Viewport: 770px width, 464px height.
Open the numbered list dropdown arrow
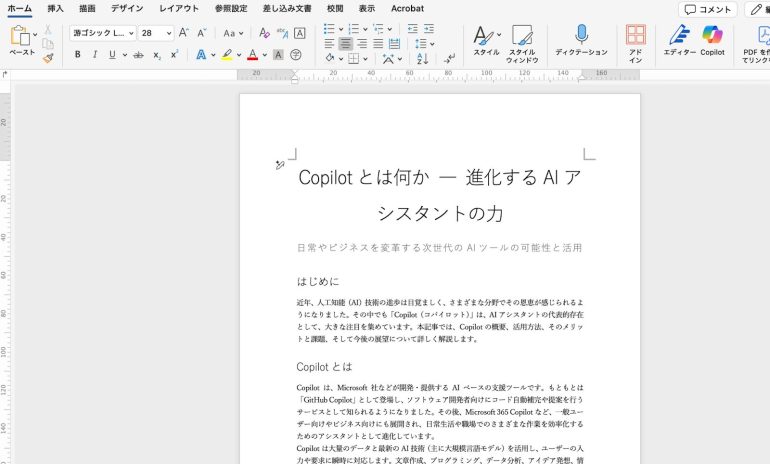[x=365, y=29]
